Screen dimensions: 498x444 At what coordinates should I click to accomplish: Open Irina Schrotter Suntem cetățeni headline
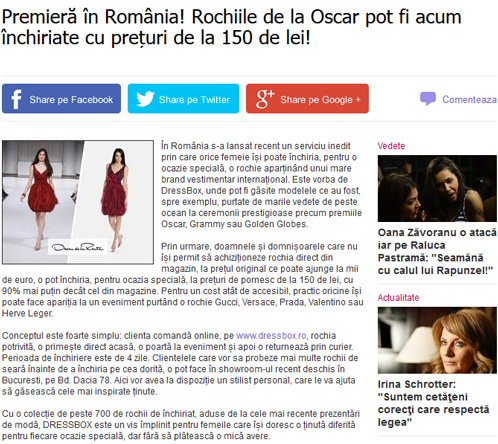tap(433, 403)
